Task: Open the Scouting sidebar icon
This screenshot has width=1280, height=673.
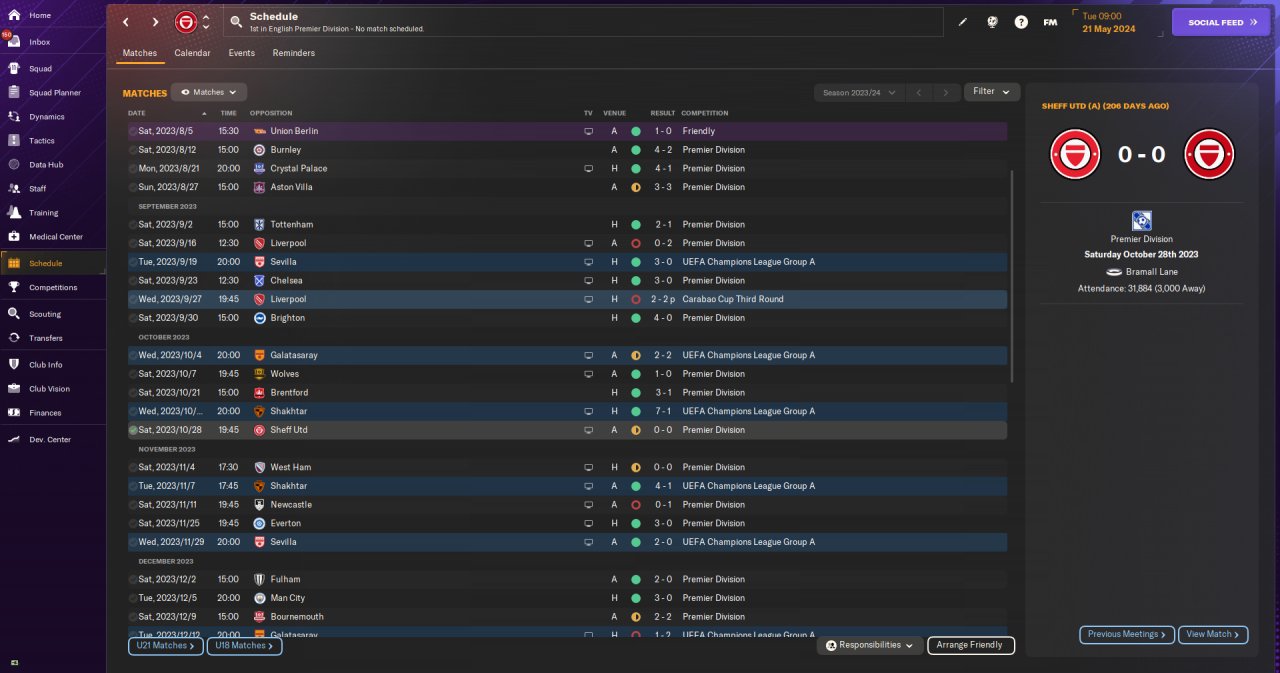Action: pyautogui.click(x=14, y=314)
